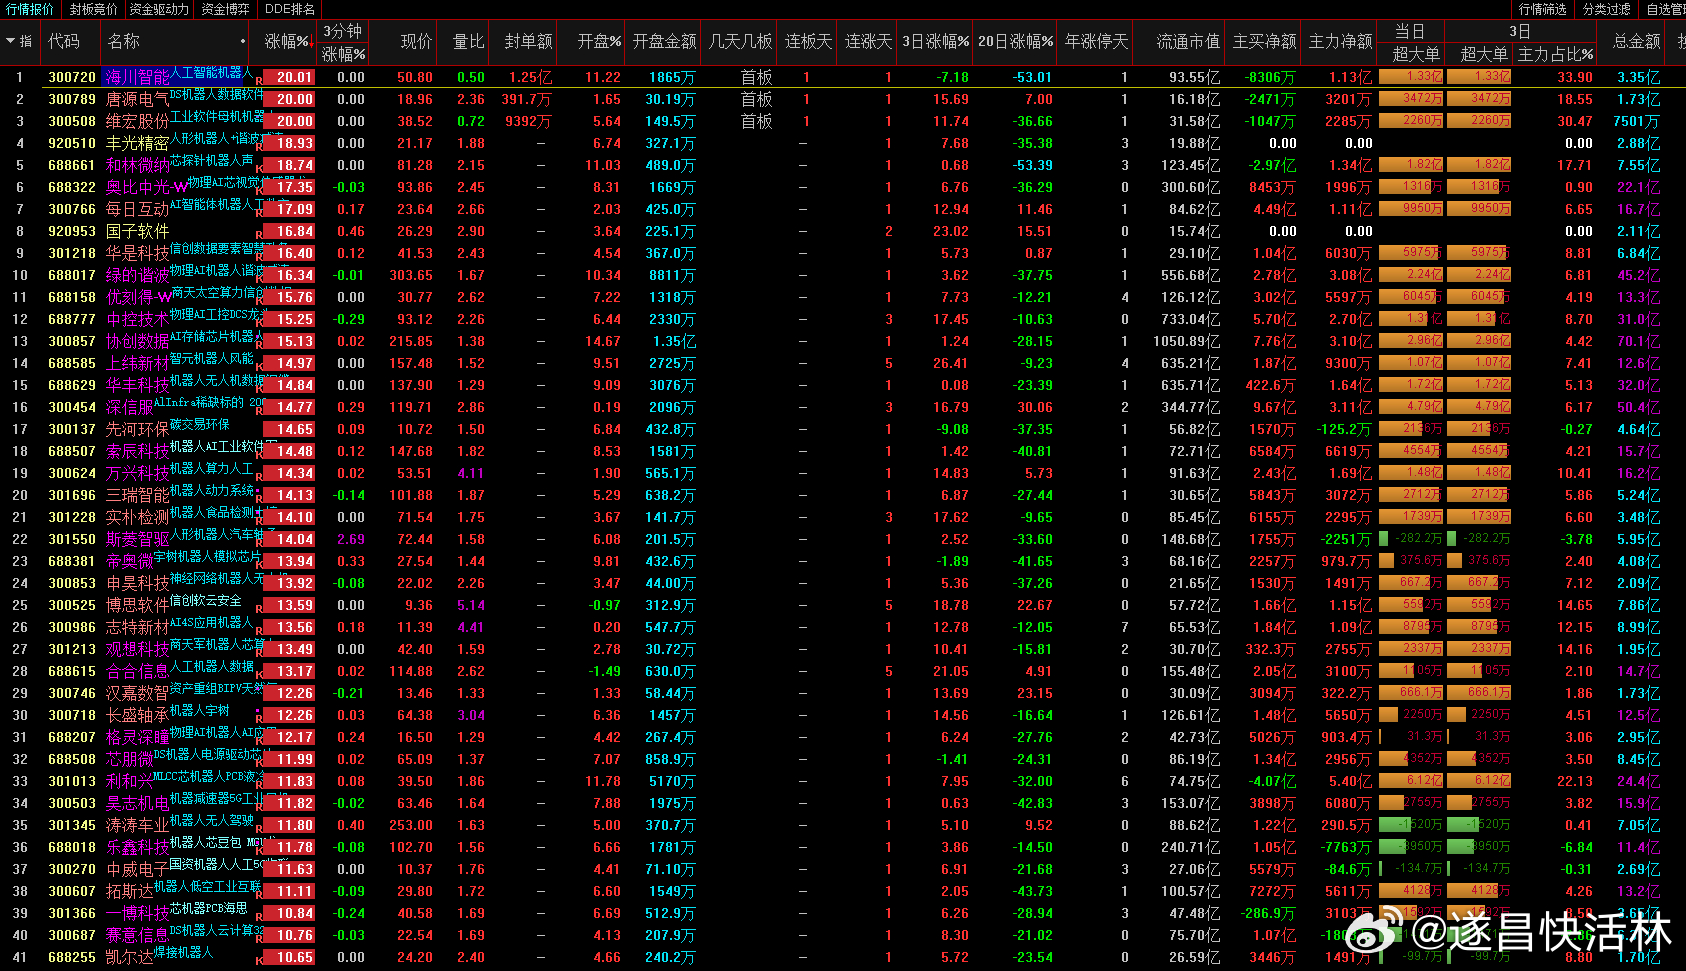This screenshot has height=971, width=1686.
Task: Click the R mark in 华是科技 row
Action: pos(260,255)
